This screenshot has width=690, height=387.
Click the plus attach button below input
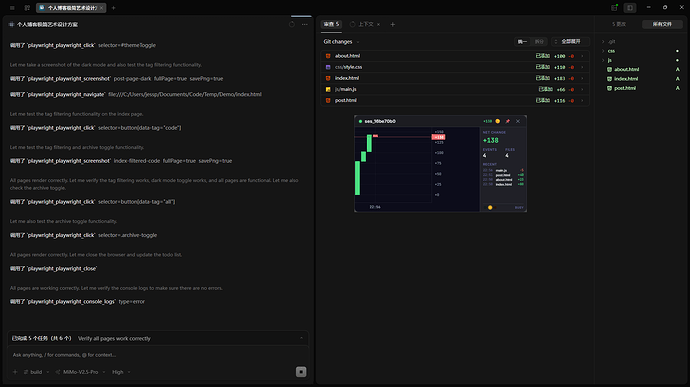15,372
